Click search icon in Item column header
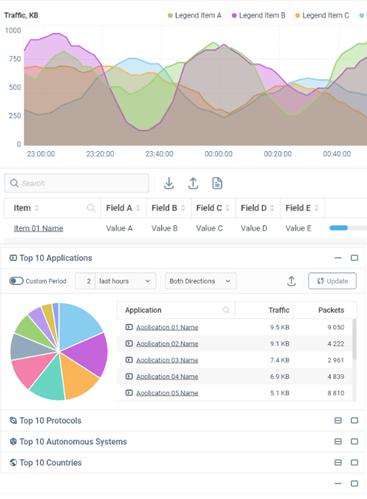Screen dimensions: 367x499 (91, 208)
